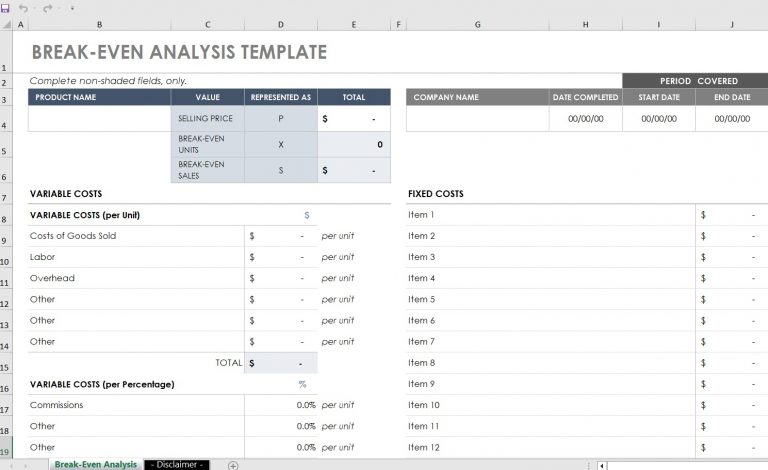The image size is (768, 470).
Task: Click the Break-Even Units value 0
Action: 354,144
